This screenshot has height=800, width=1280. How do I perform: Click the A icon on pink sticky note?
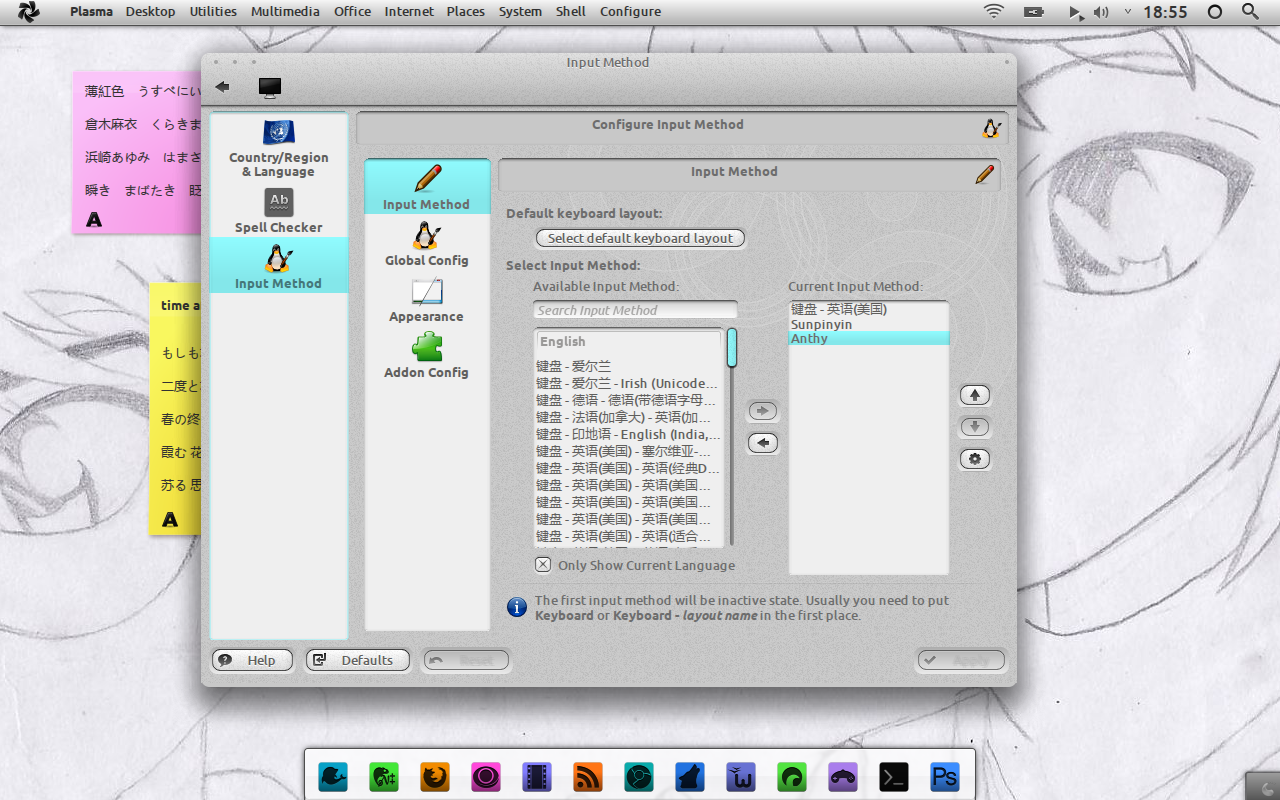pyautogui.click(x=94, y=219)
